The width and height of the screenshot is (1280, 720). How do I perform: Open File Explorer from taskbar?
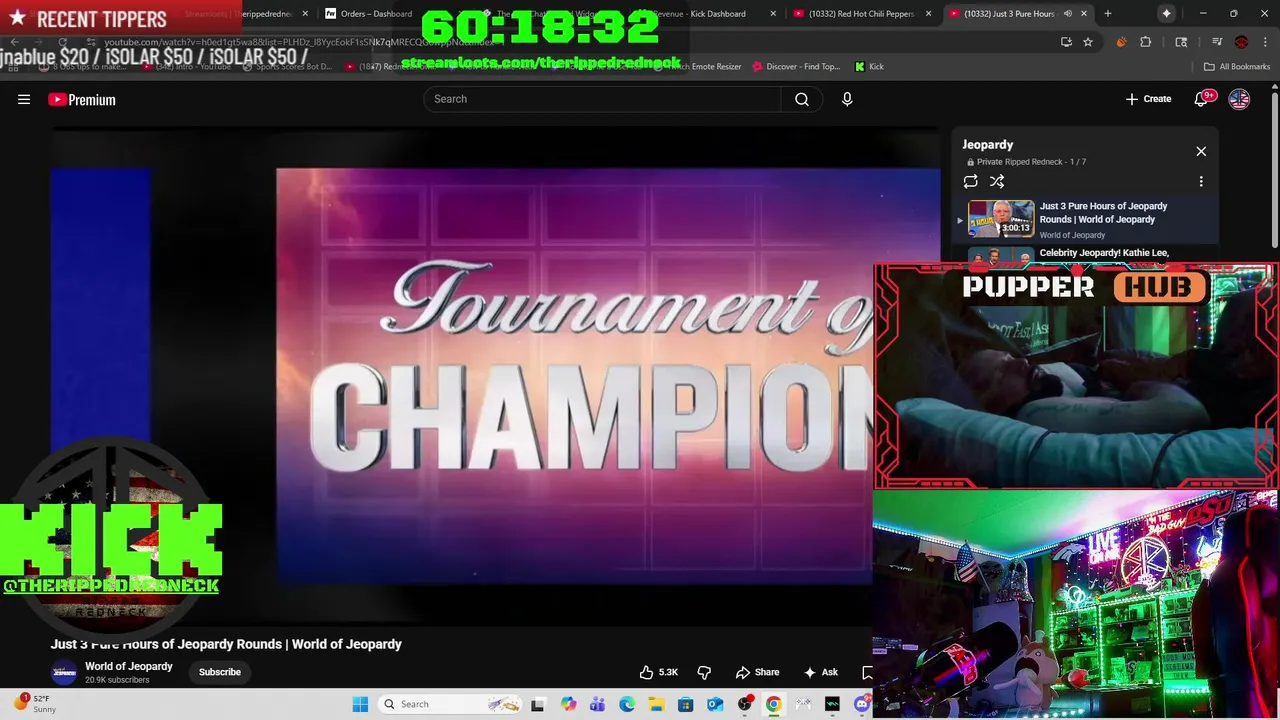pyautogui.click(x=656, y=704)
